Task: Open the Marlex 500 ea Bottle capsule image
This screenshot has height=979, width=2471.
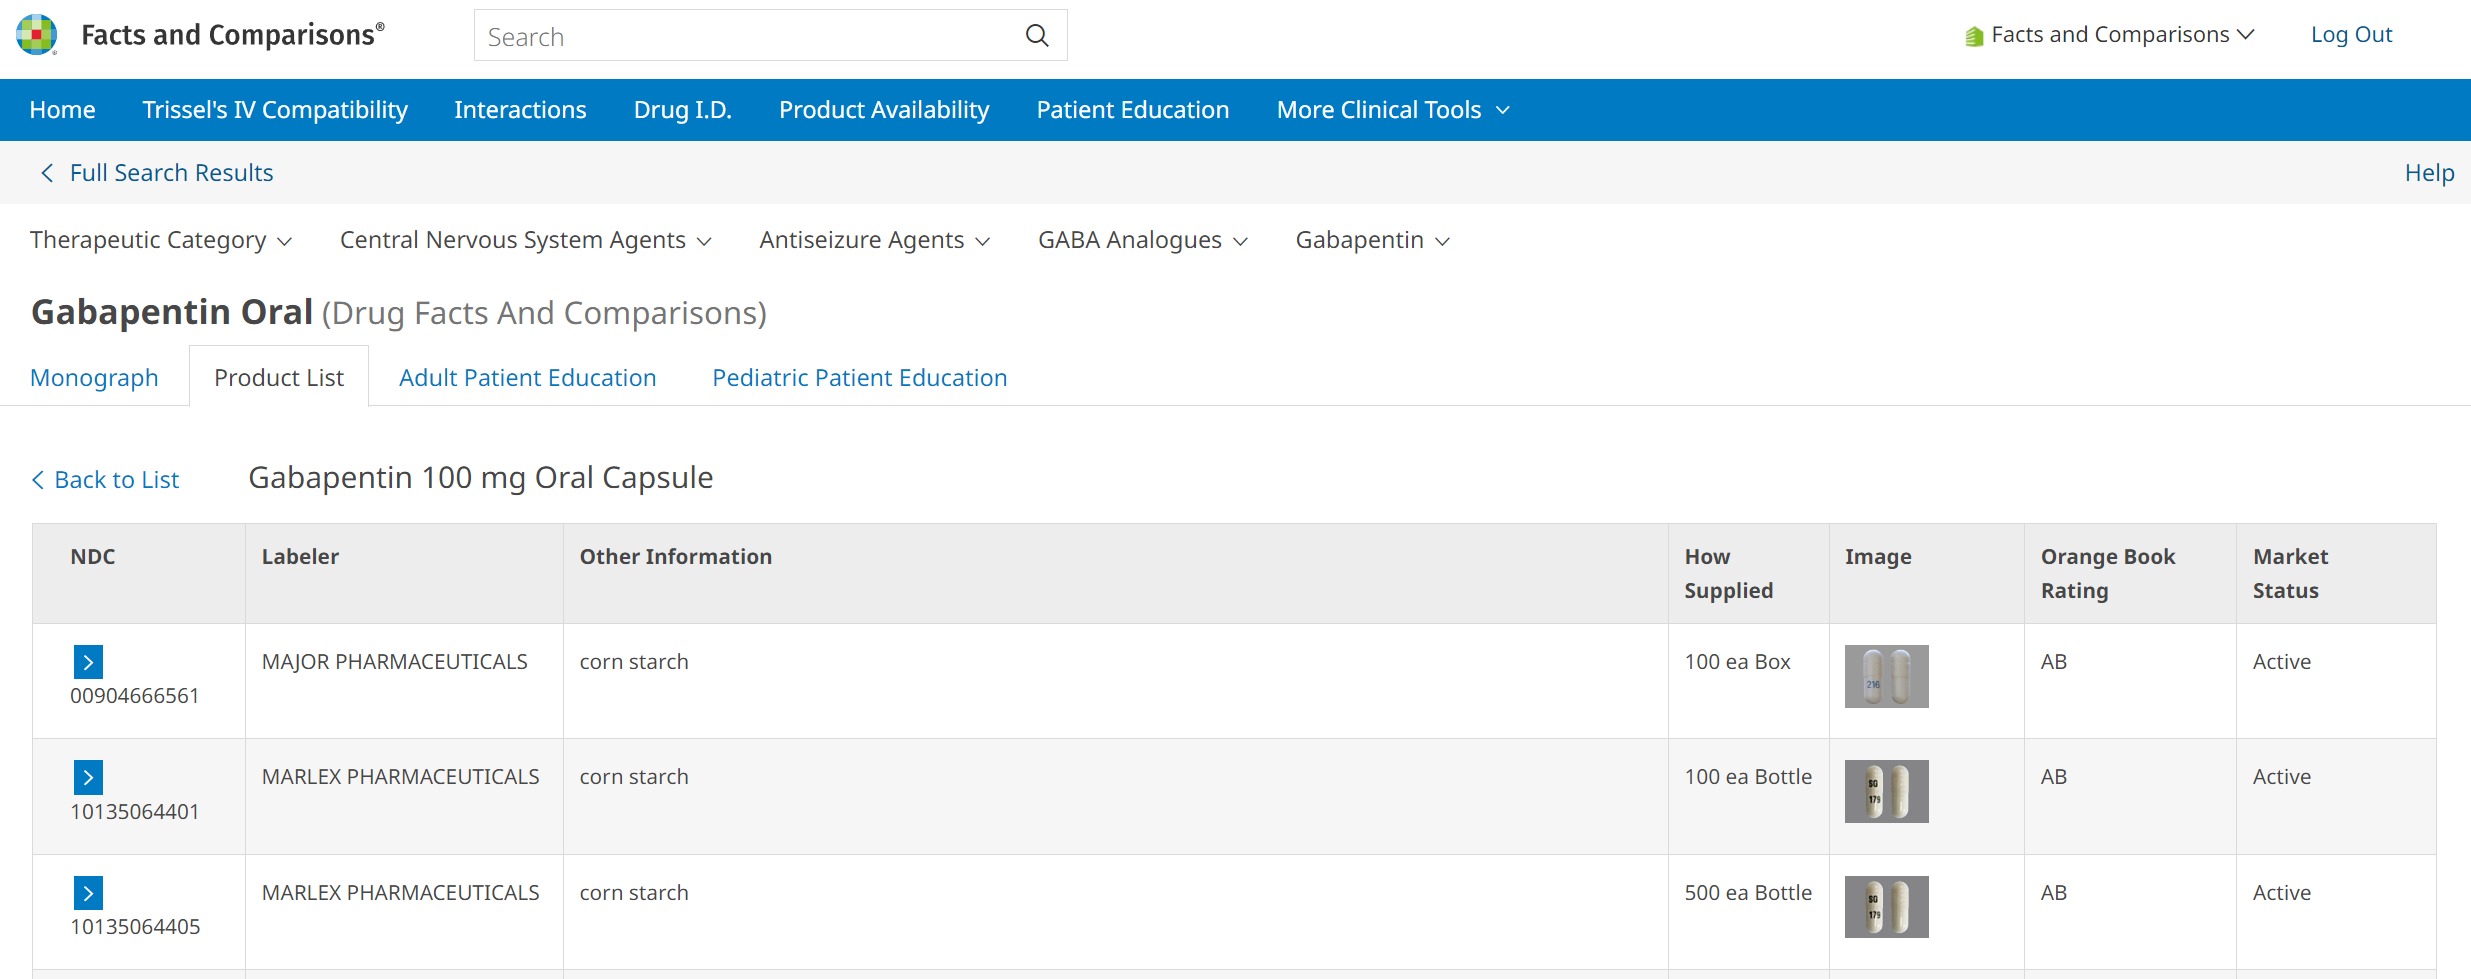Action: pyautogui.click(x=1885, y=907)
